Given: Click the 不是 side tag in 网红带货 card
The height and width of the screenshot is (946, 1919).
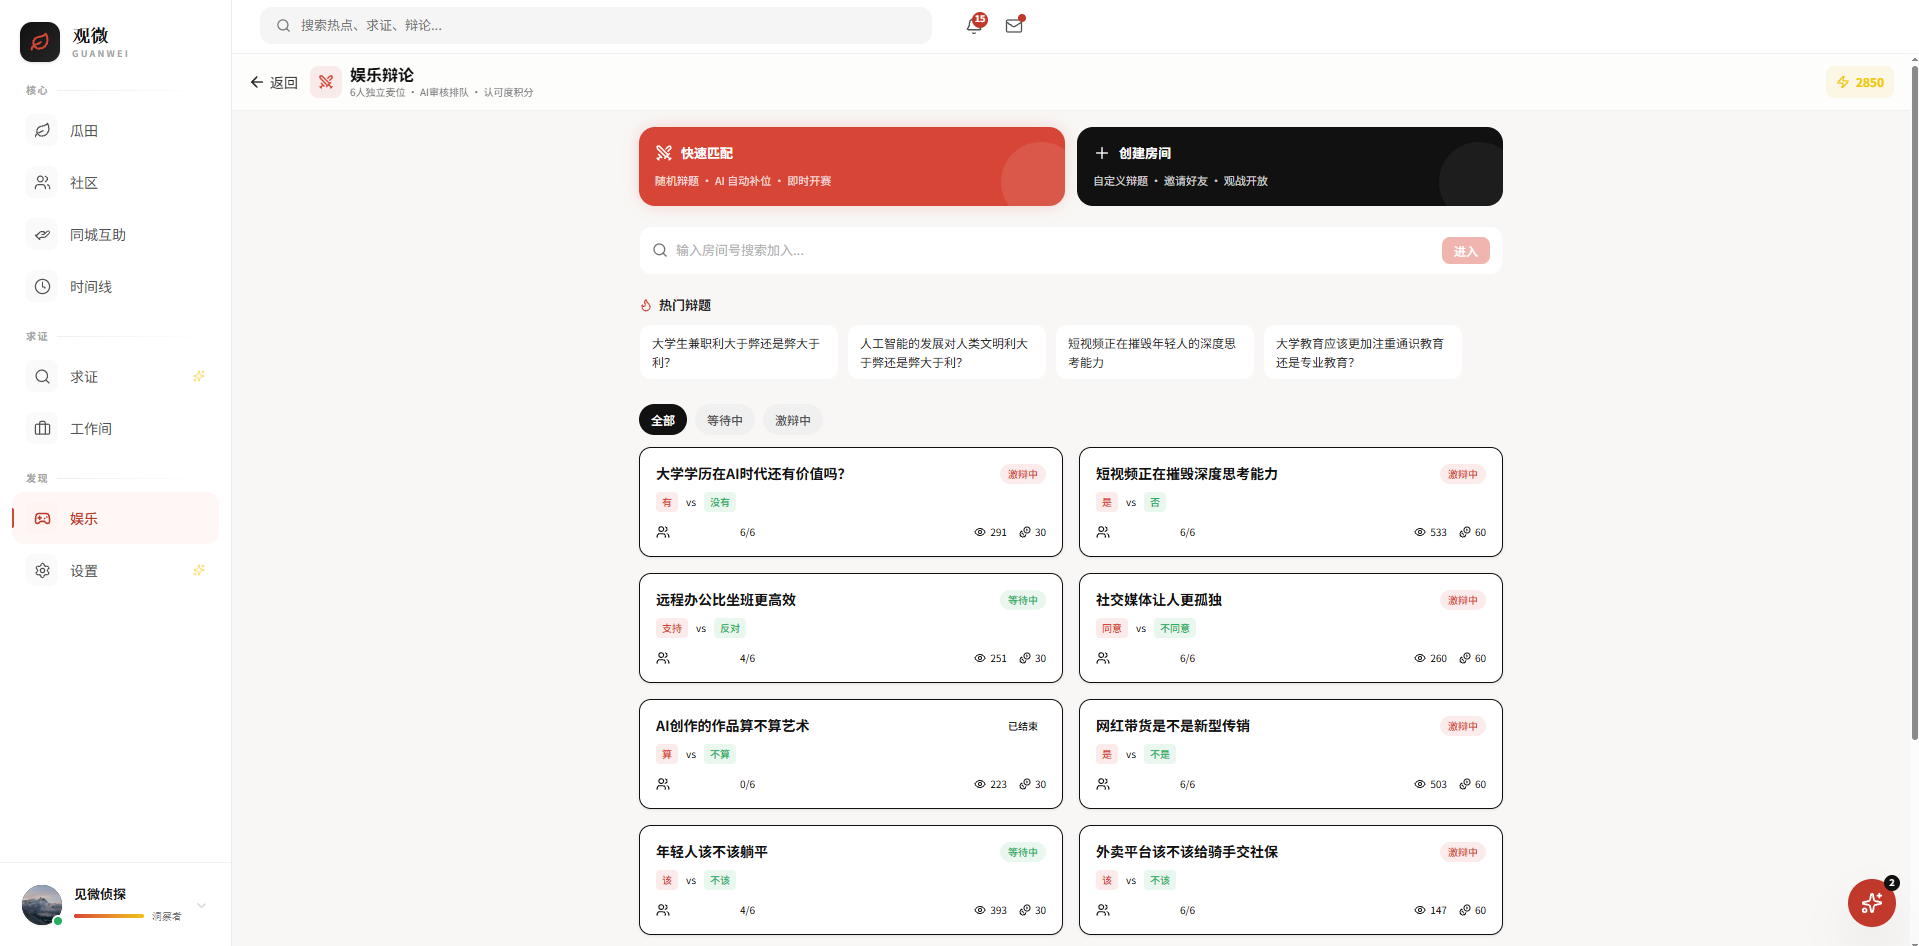Looking at the screenshot, I should coord(1160,754).
